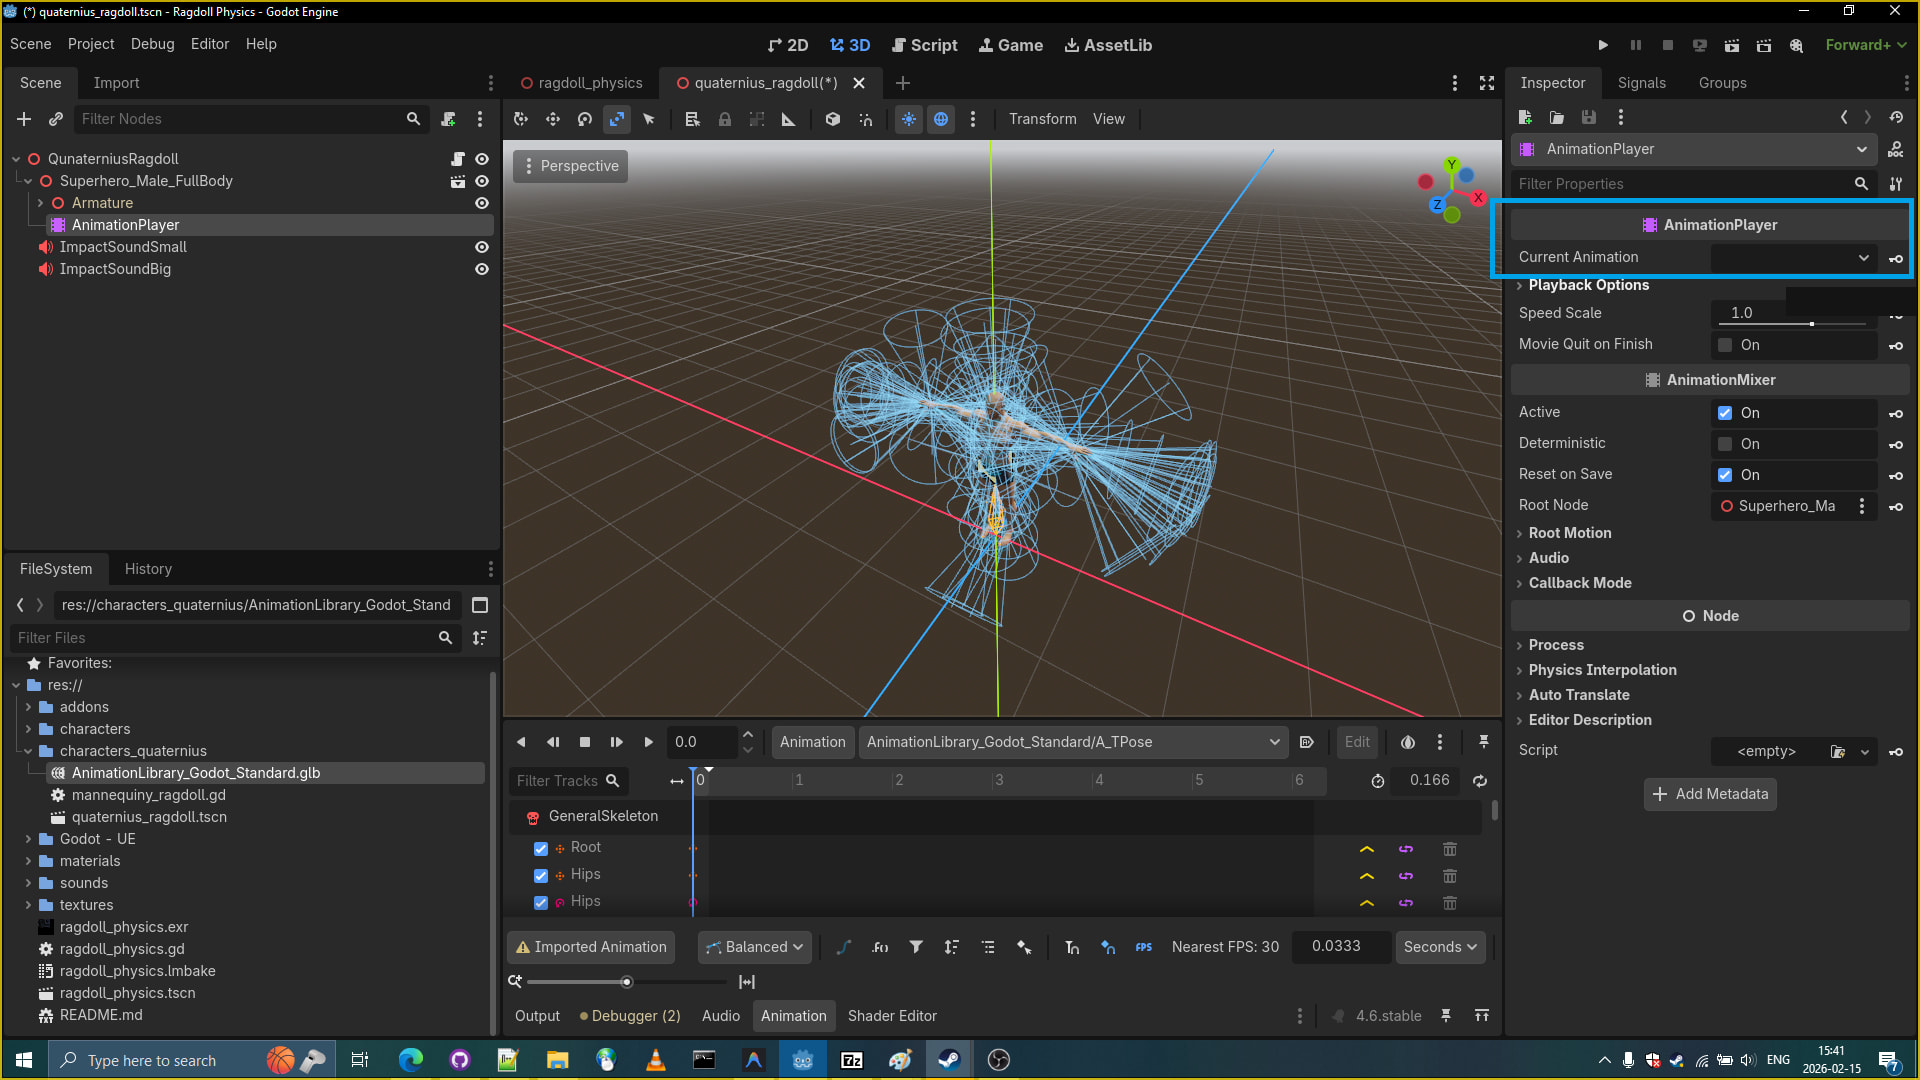Switch to the Signals tab
Image resolution: width=1920 pixels, height=1080 pixels.
pyautogui.click(x=1641, y=83)
